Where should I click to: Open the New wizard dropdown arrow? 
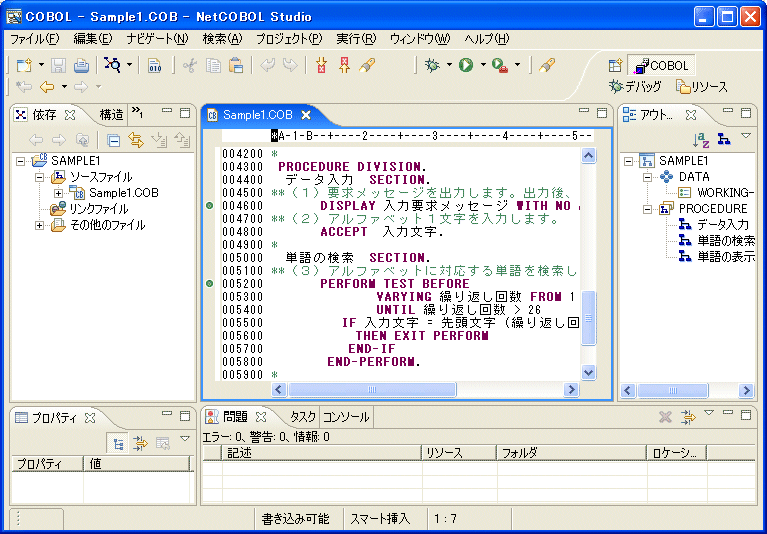[x=41, y=65]
